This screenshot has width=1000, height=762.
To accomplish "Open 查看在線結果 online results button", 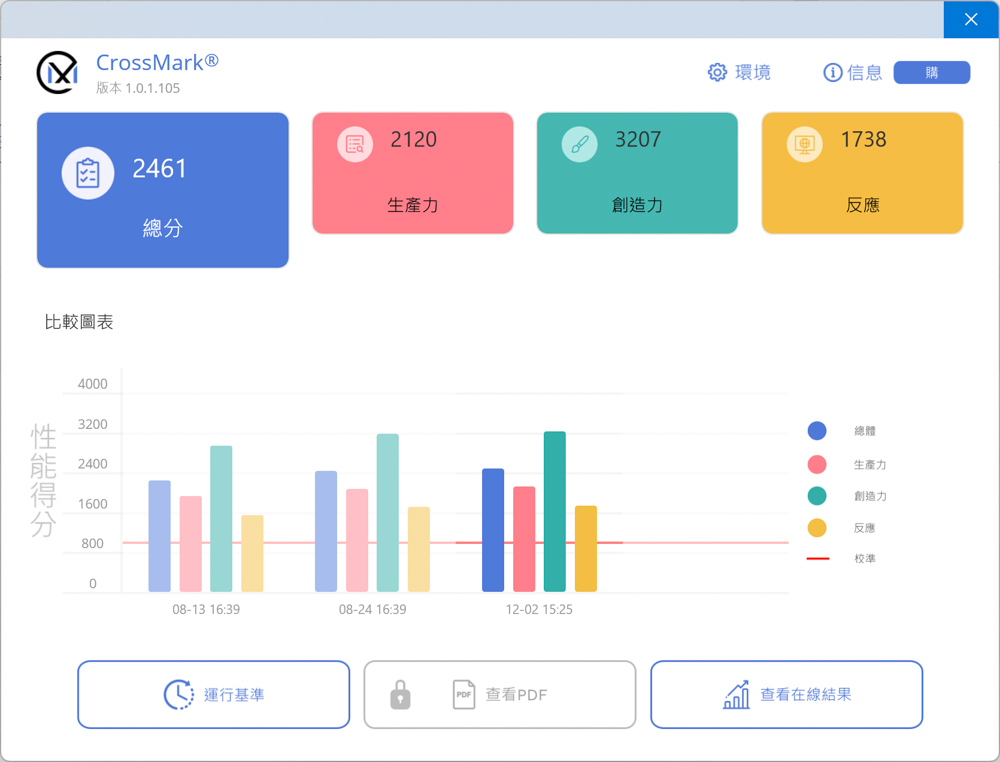I will (786, 694).
